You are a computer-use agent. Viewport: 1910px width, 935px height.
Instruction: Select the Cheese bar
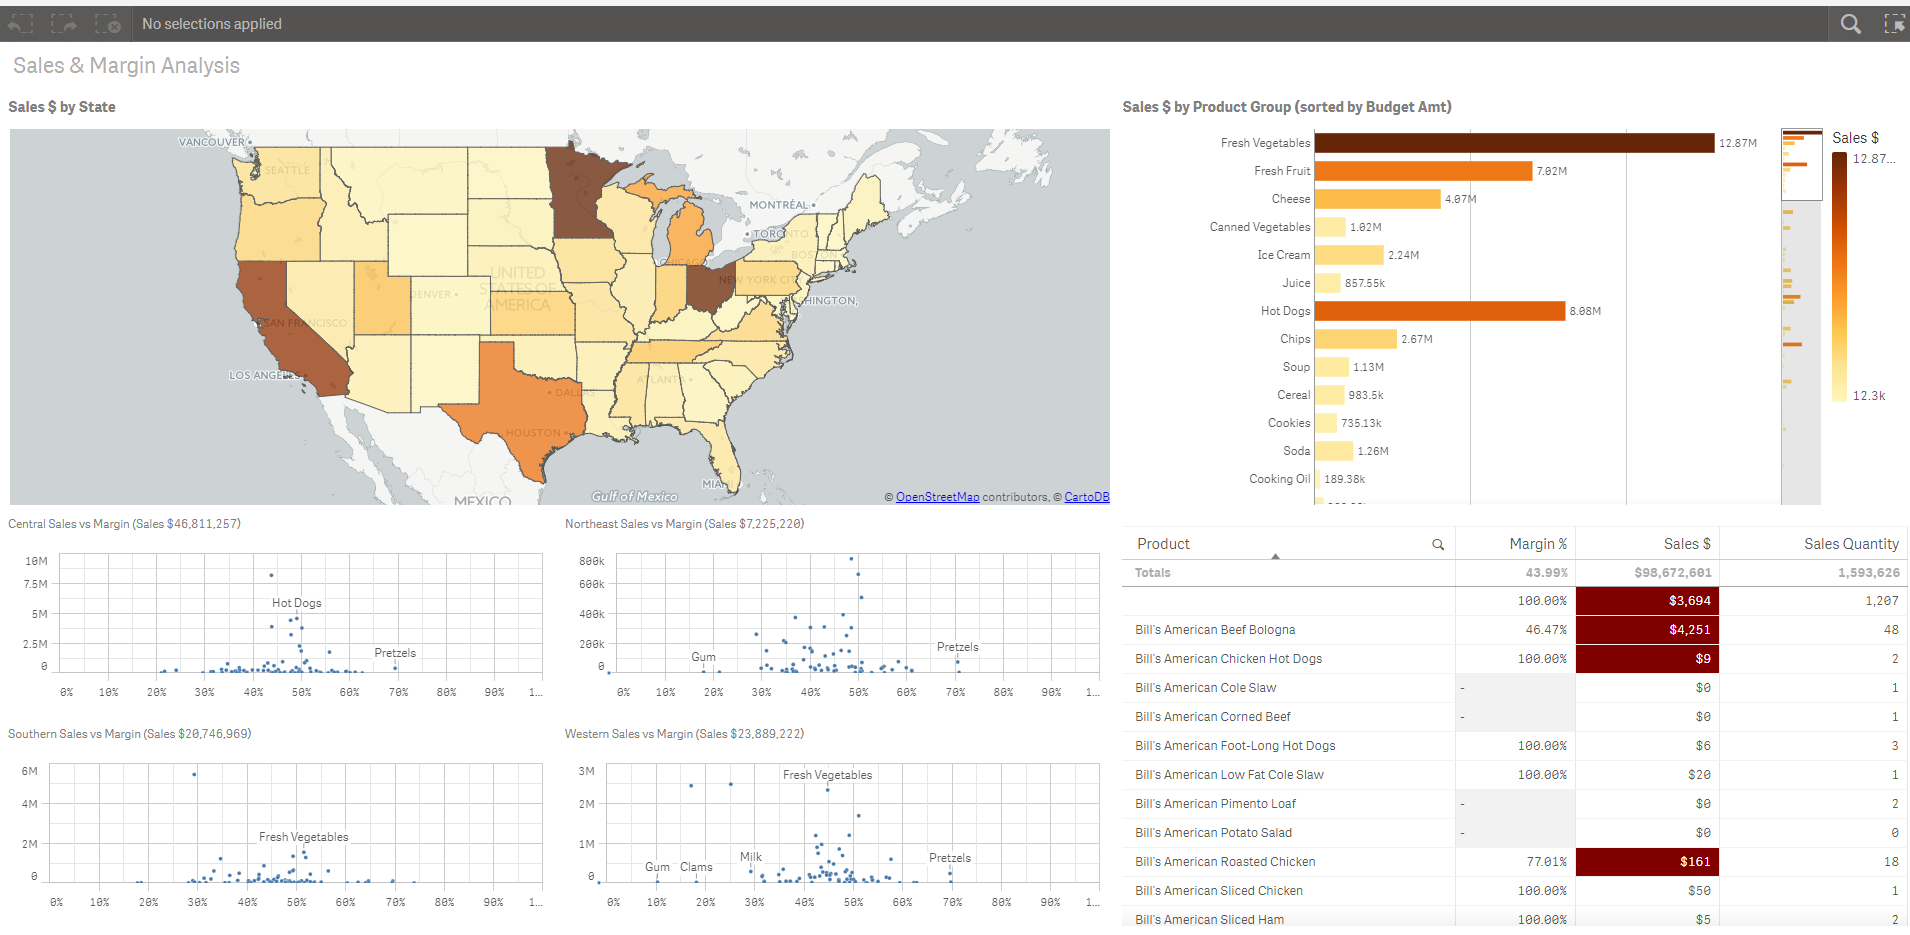click(x=1378, y=199)
